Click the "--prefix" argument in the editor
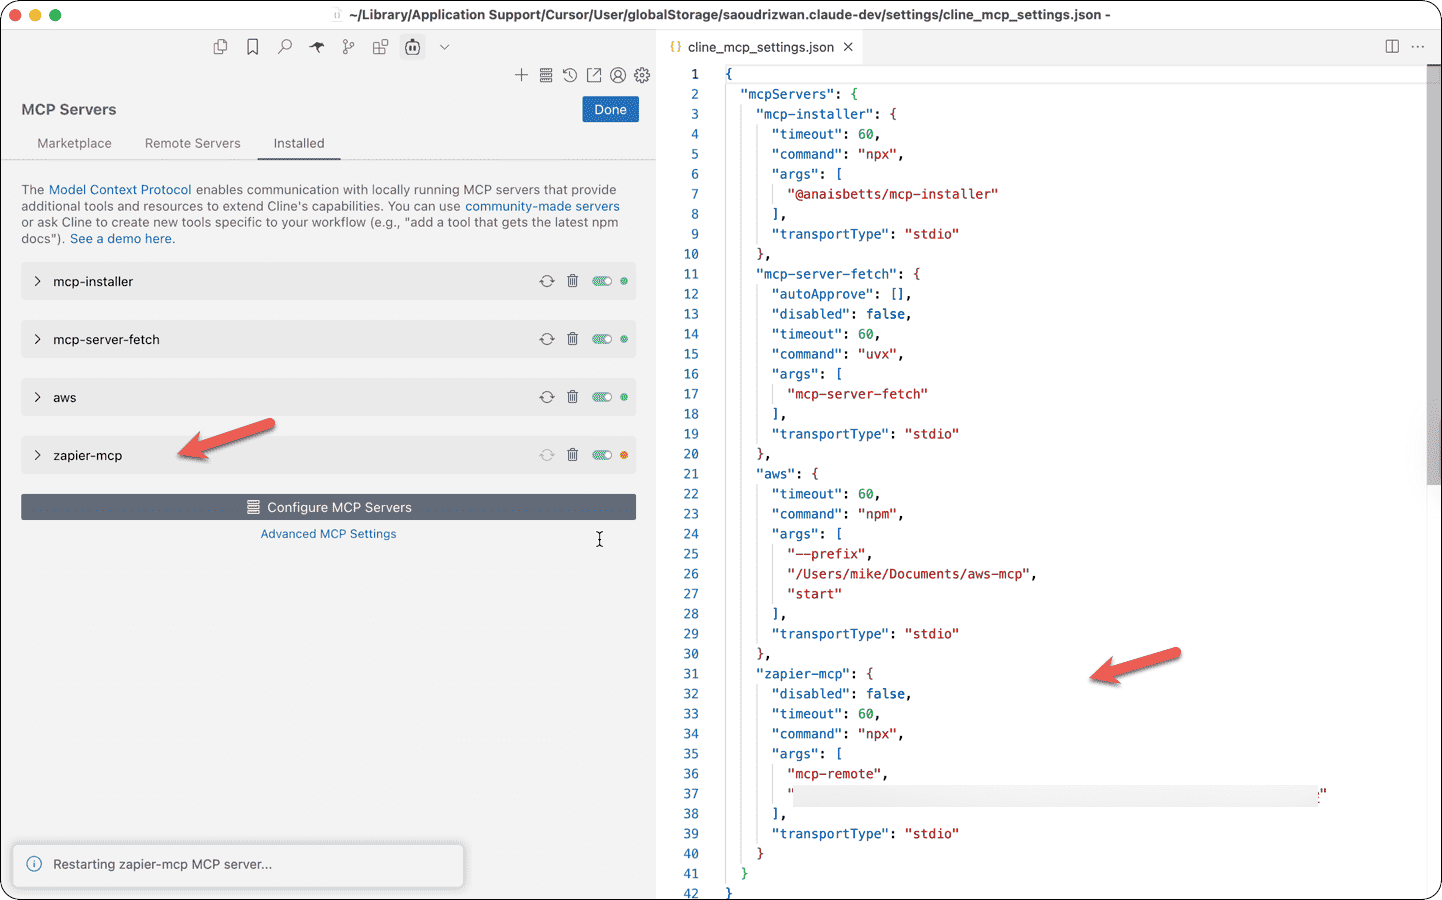Screen dimensions: 1442x900 [828, 554]
